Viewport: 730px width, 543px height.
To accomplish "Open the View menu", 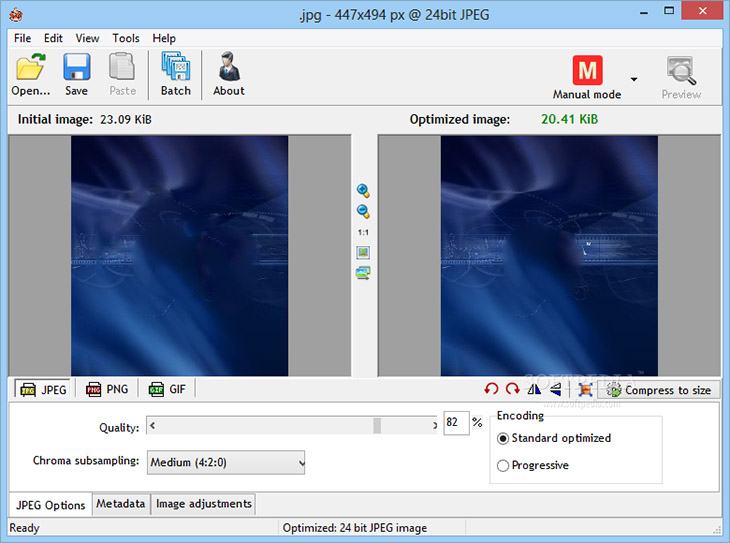I will click(88, 38).
